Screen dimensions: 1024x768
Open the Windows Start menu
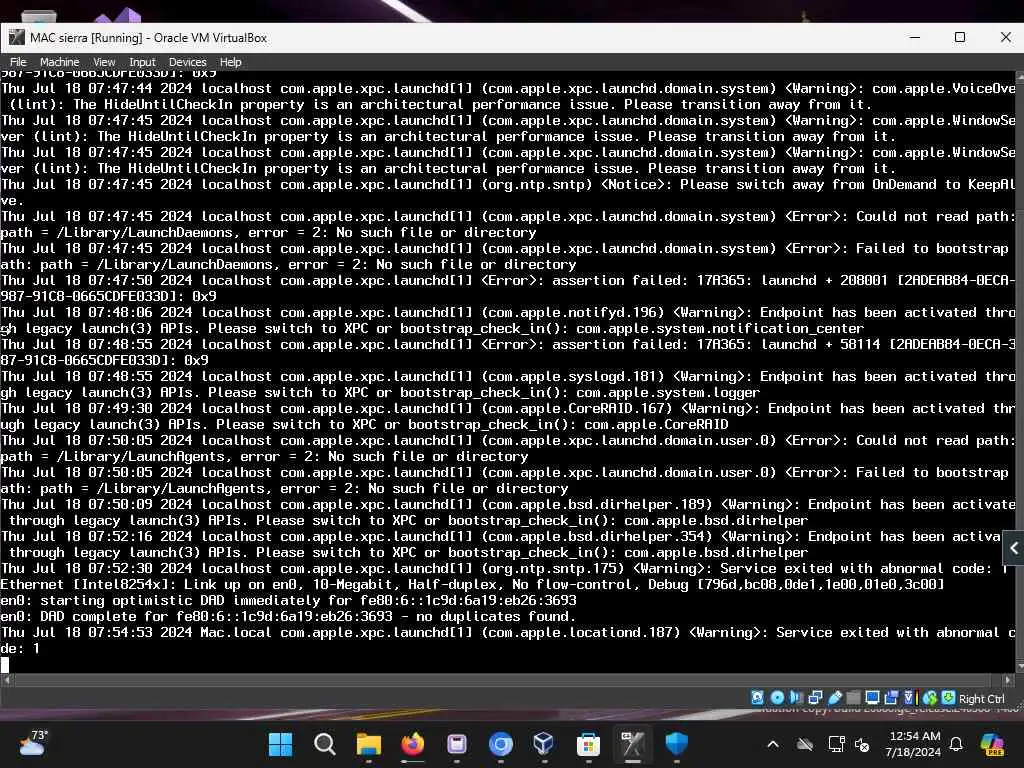point(281,744)
